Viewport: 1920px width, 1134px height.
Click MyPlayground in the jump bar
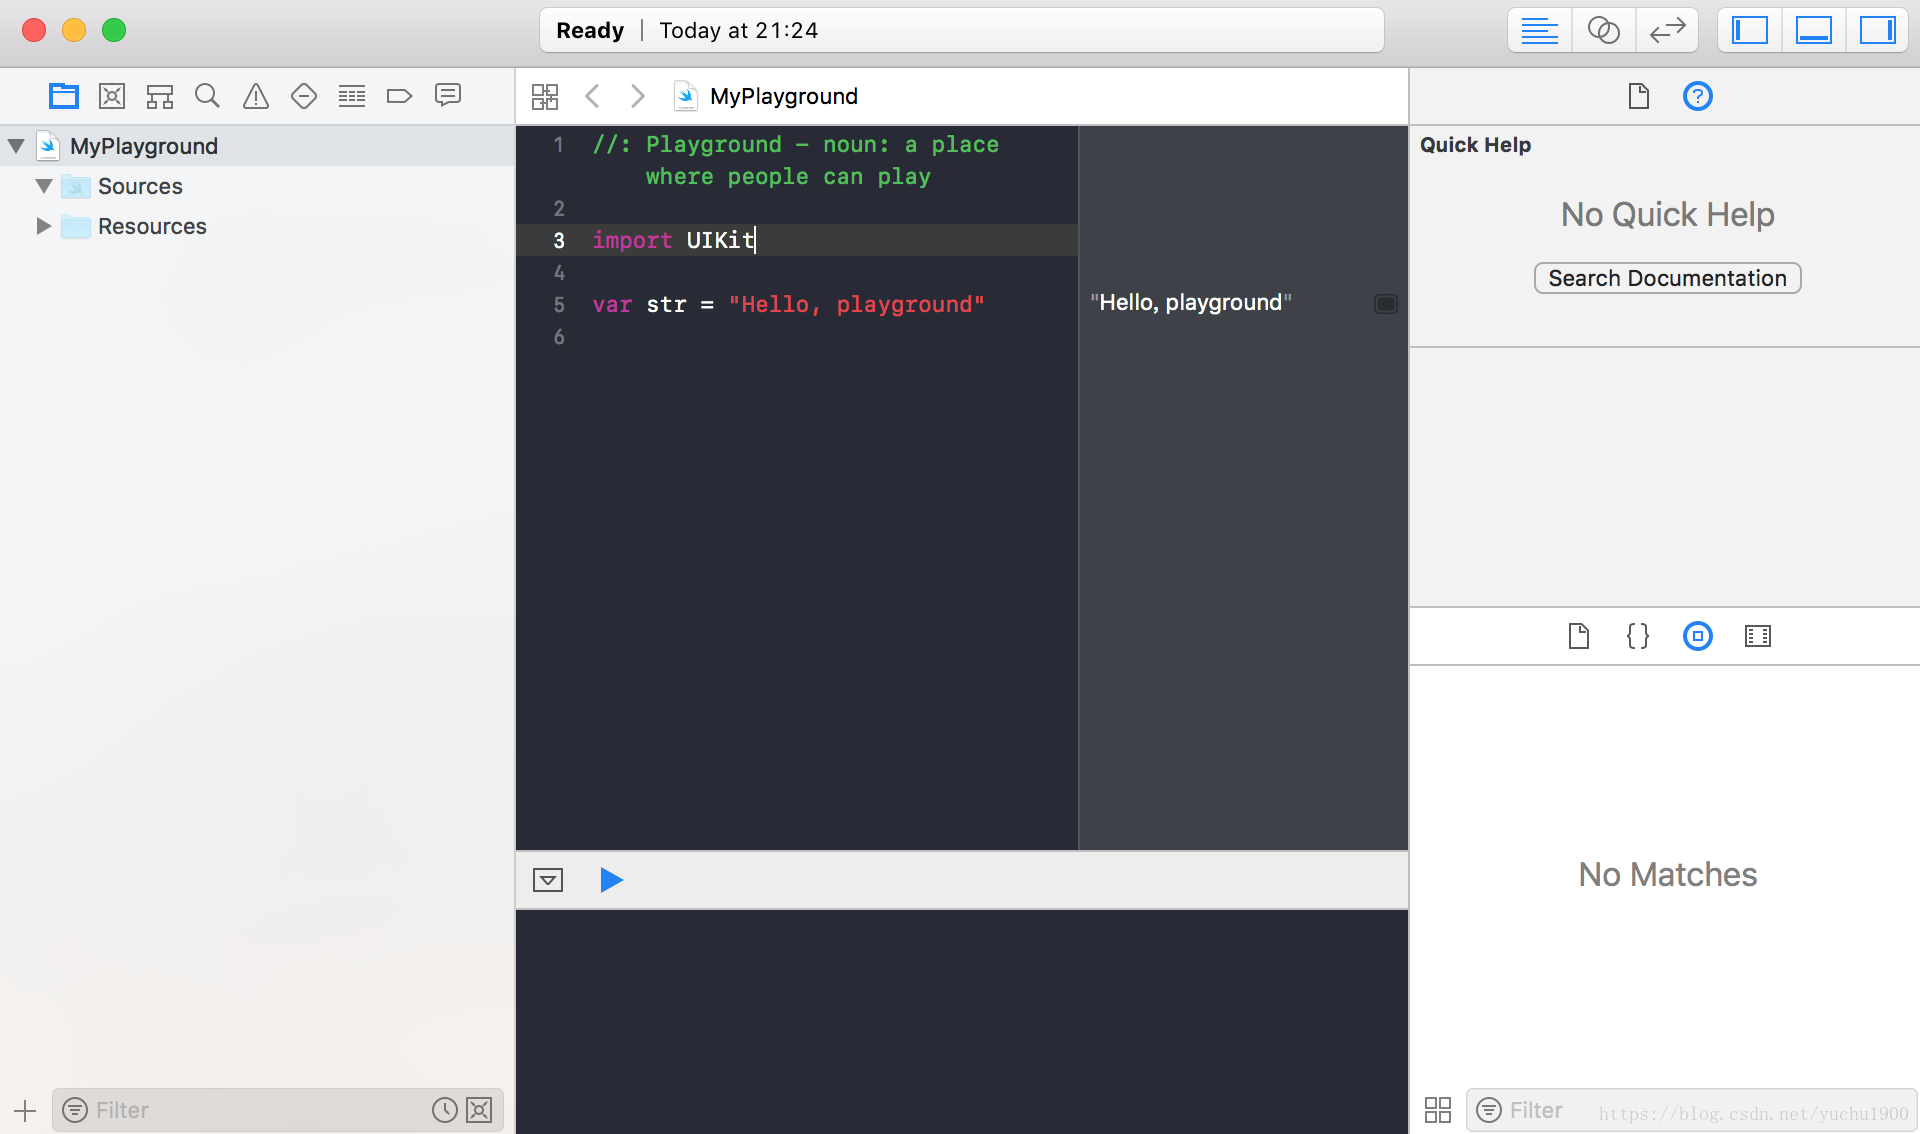coord(783,96)
